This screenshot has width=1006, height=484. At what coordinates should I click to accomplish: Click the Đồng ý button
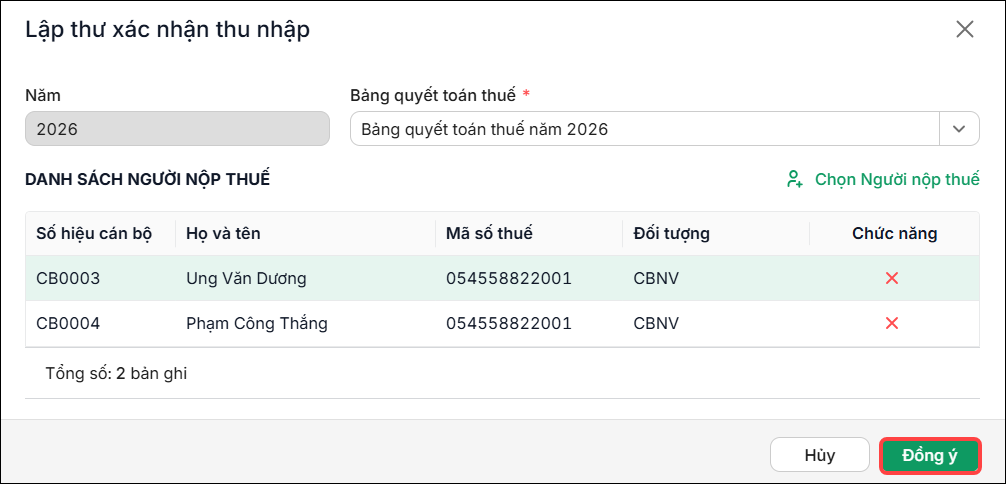click(x=930, y=456)
